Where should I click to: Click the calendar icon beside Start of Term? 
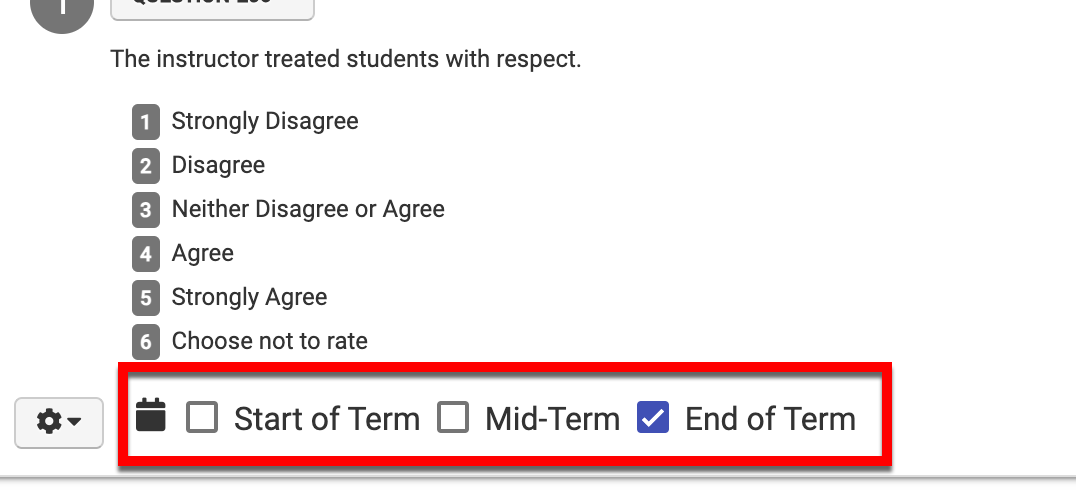[150, 416]
